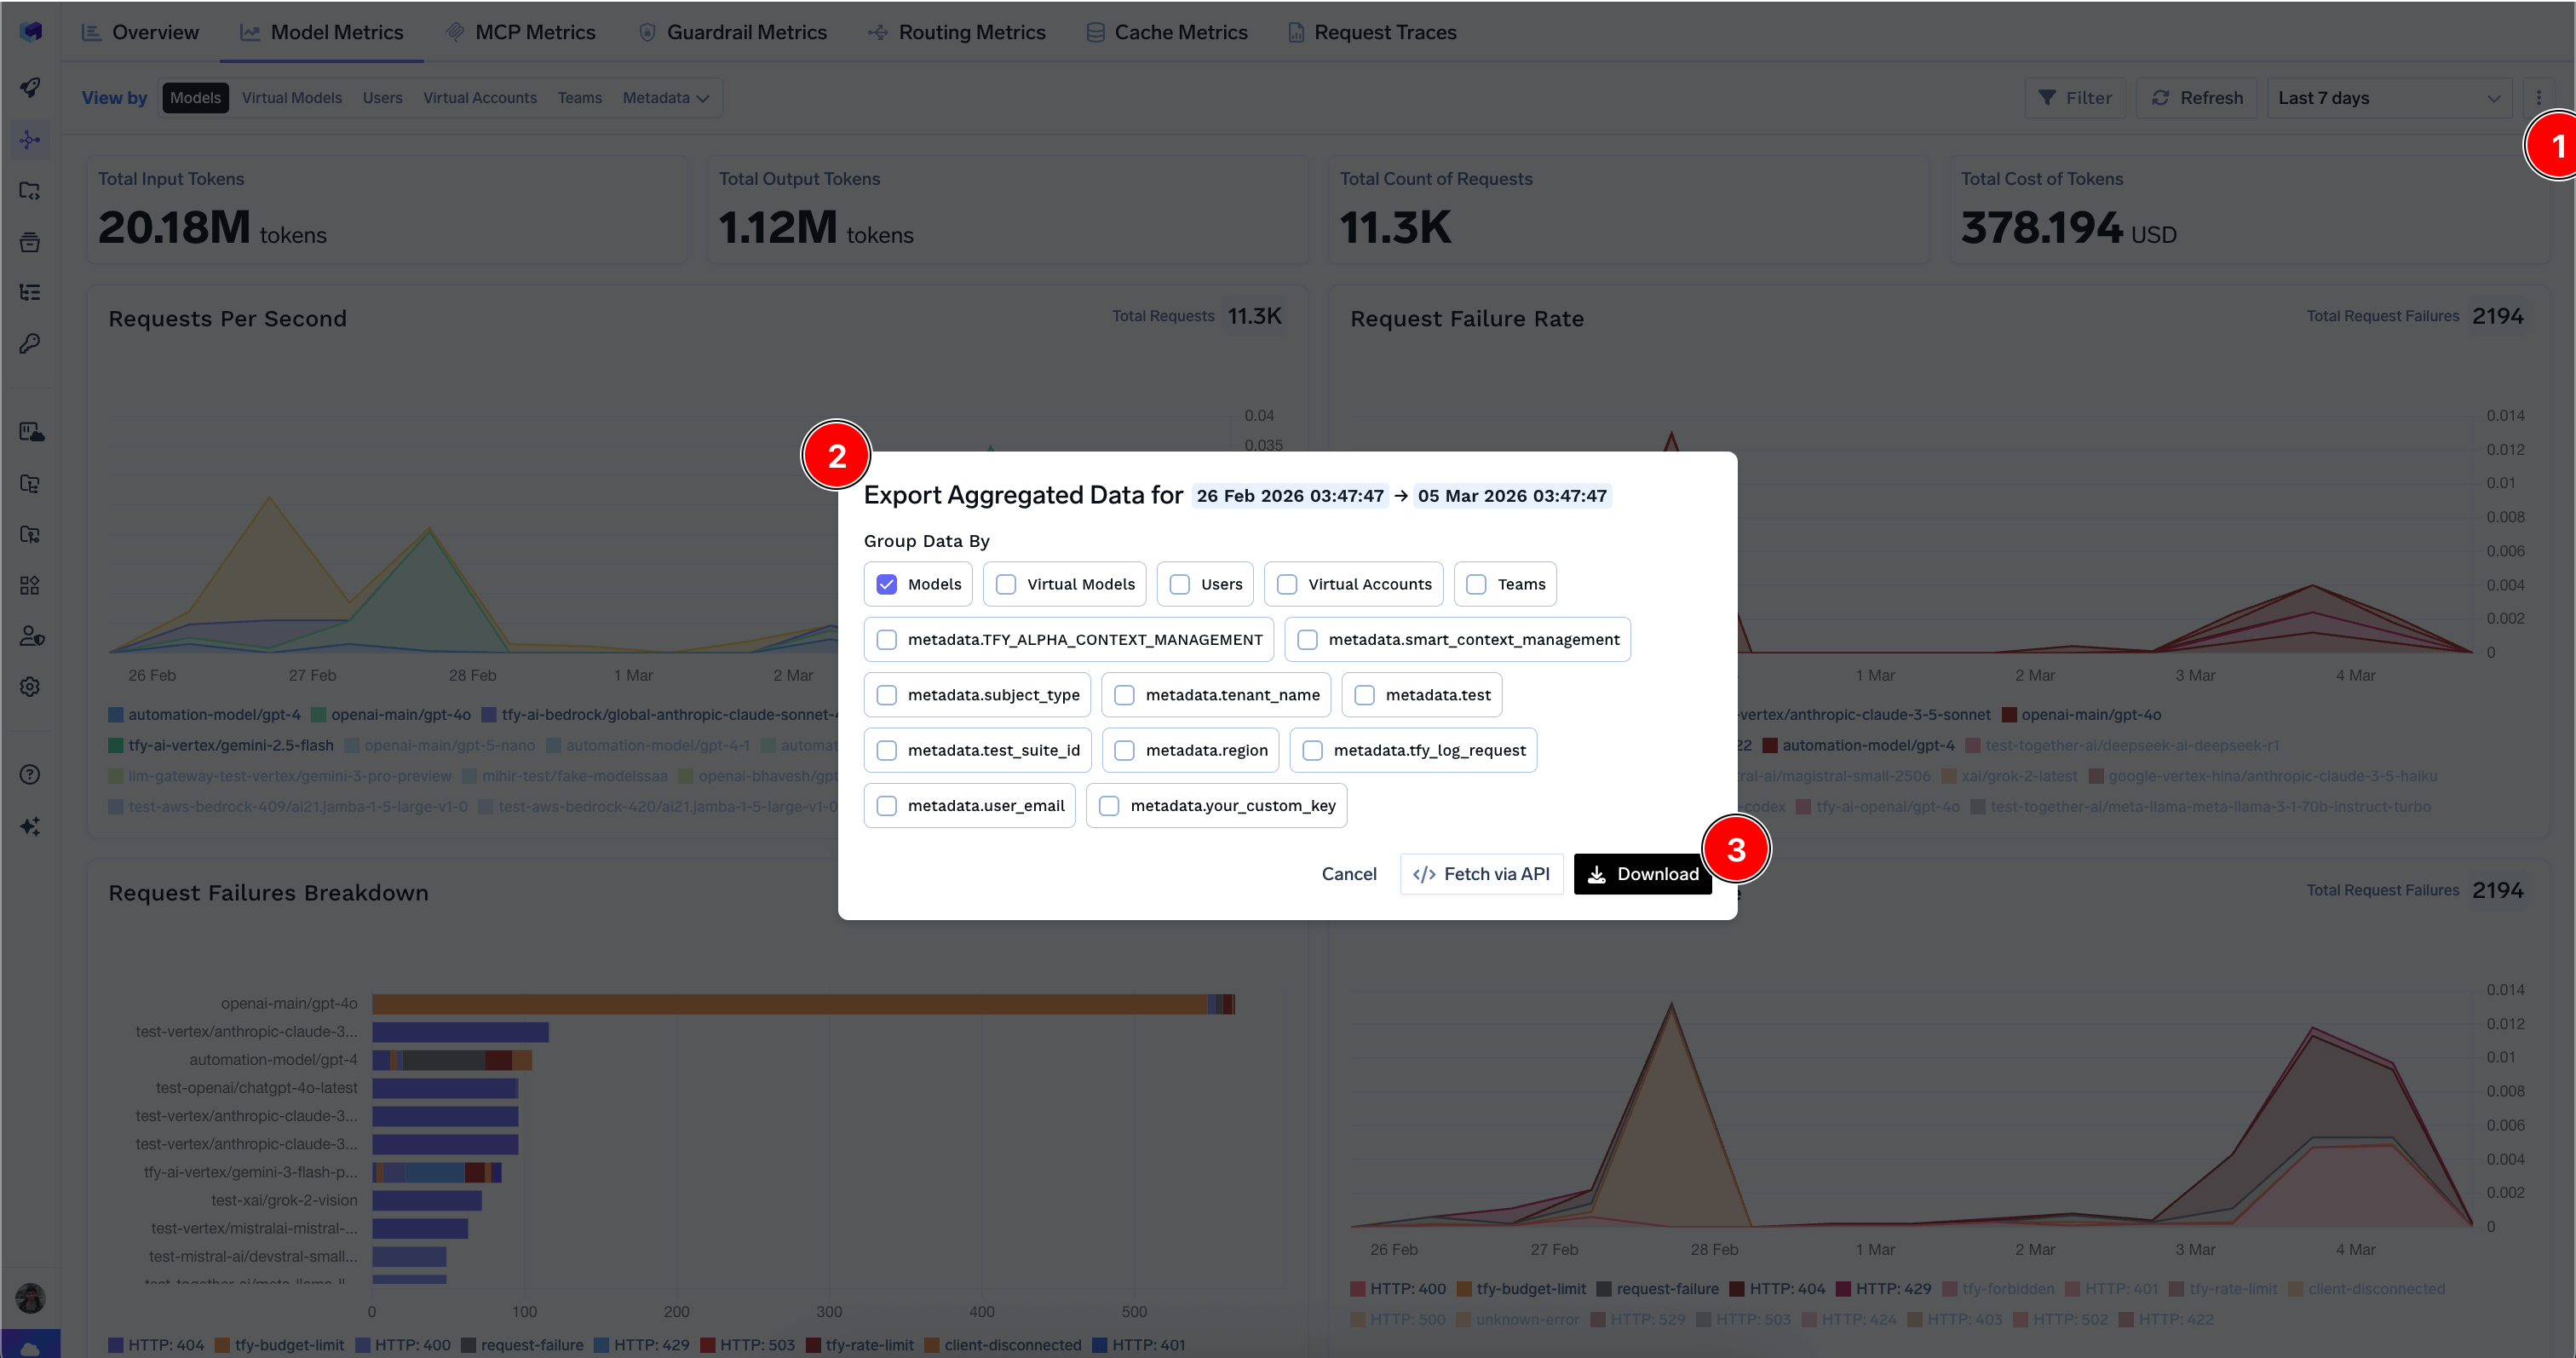This screenshot has width=2576, height=1358.
Task: Click the Fetch via API button
Action: [x=1481, y=873]
